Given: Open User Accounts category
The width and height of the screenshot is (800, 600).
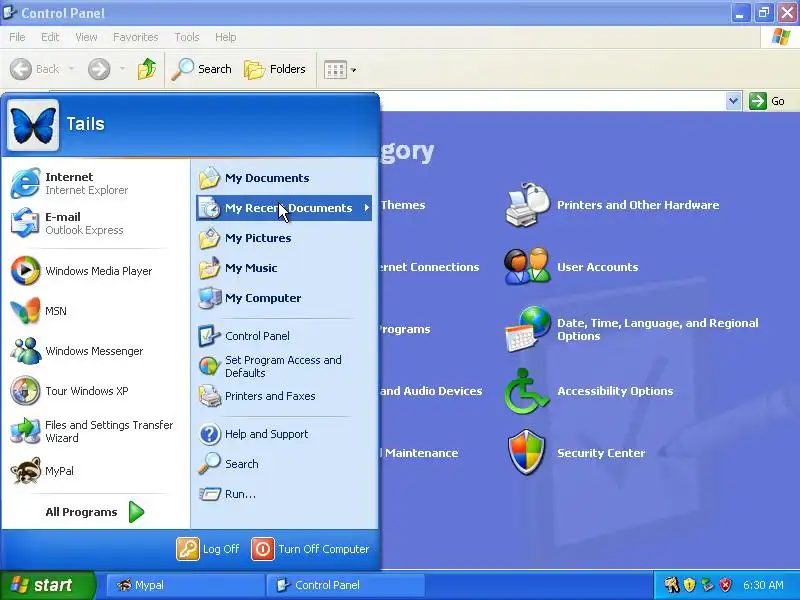Looking at the screenshot, I should (x=570, y=267).
